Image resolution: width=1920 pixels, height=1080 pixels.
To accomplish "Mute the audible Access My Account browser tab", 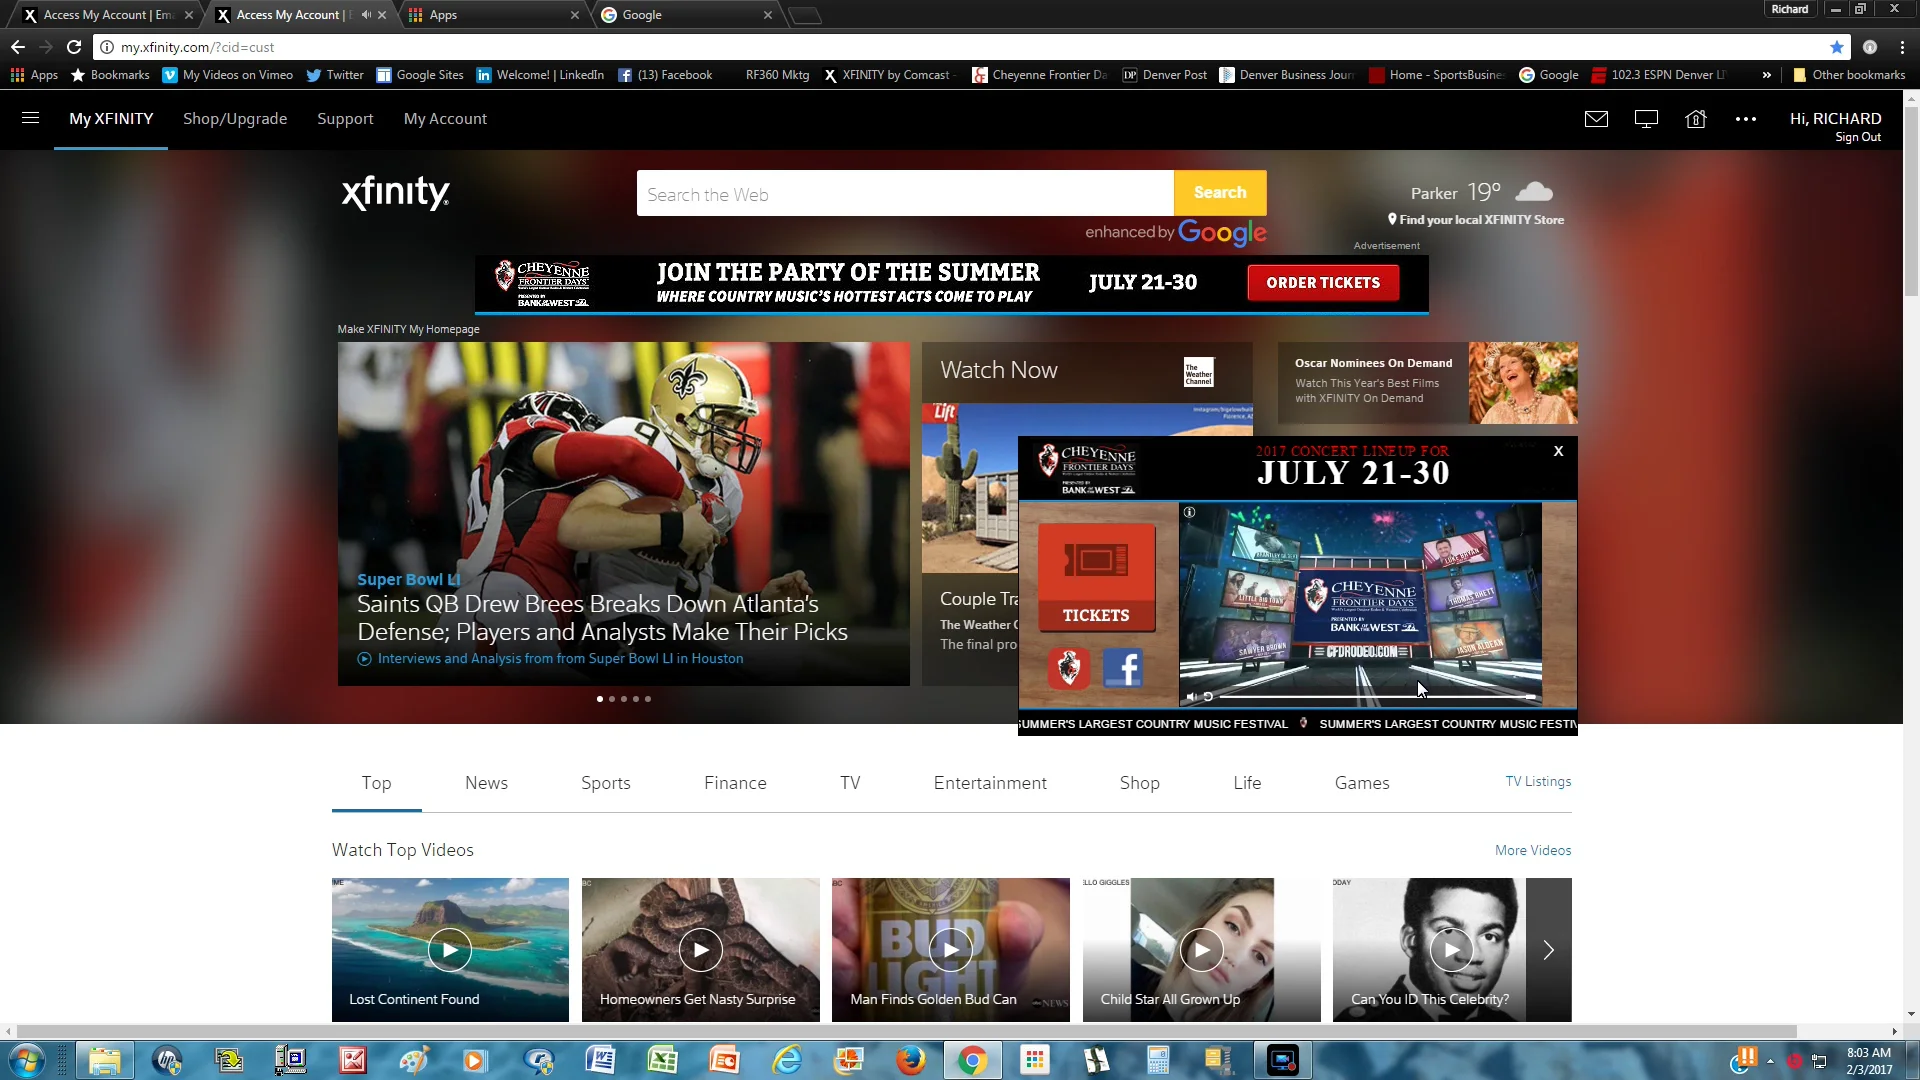I will coord(363,15).
